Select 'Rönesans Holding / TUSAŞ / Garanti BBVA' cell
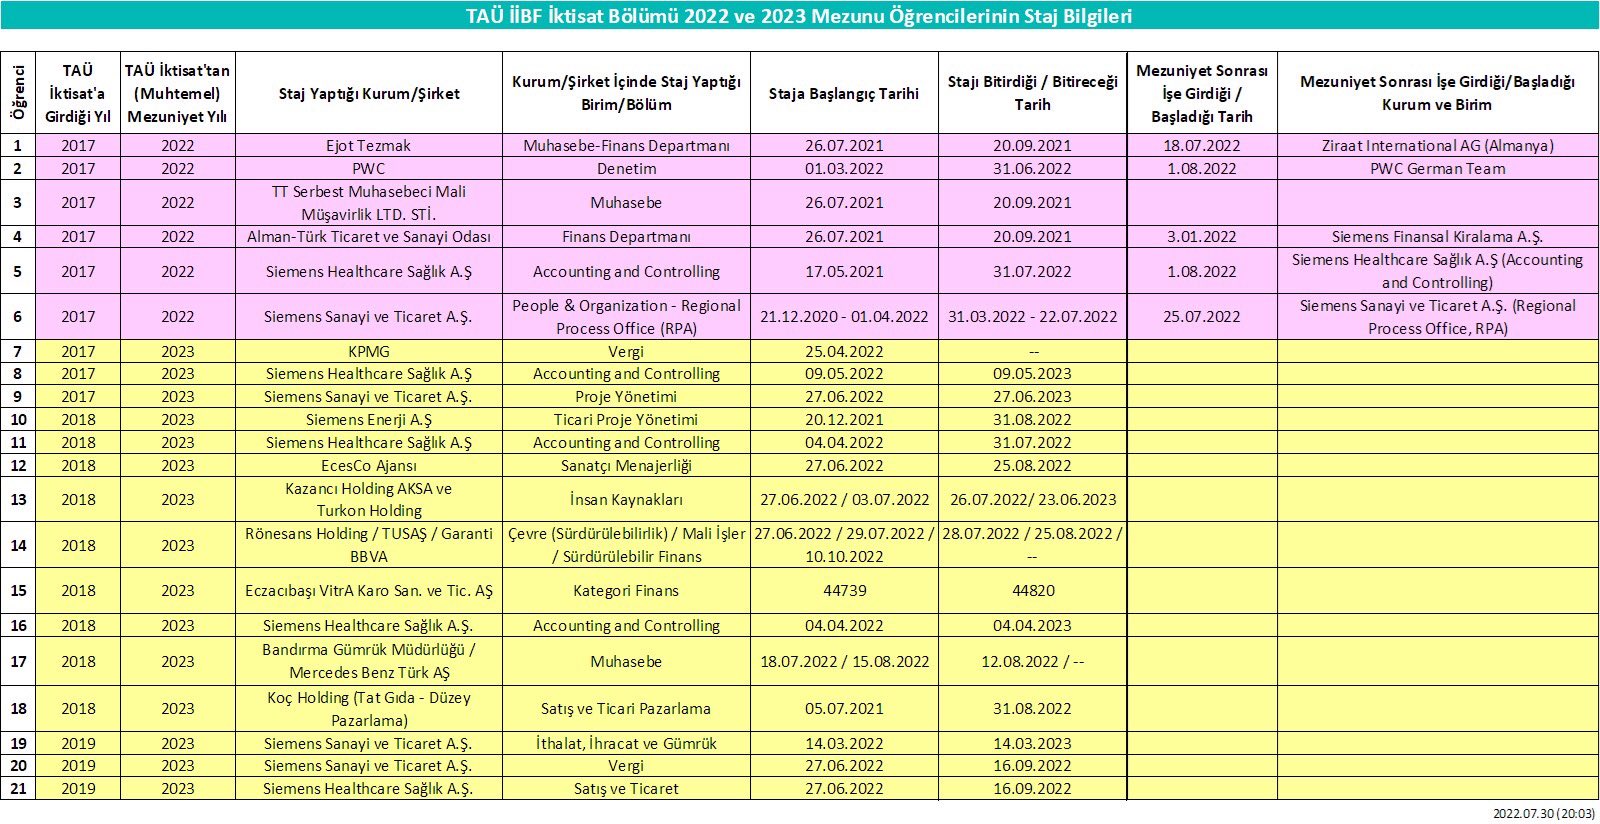The height and width of the screenshot is (824, 1600). coord(369,545)
